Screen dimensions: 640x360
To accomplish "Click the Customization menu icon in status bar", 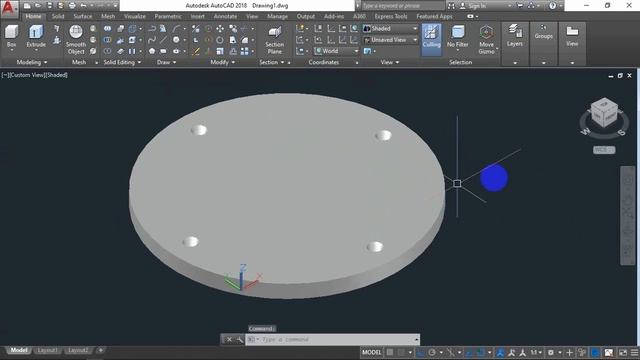I will tap(635, 352).
